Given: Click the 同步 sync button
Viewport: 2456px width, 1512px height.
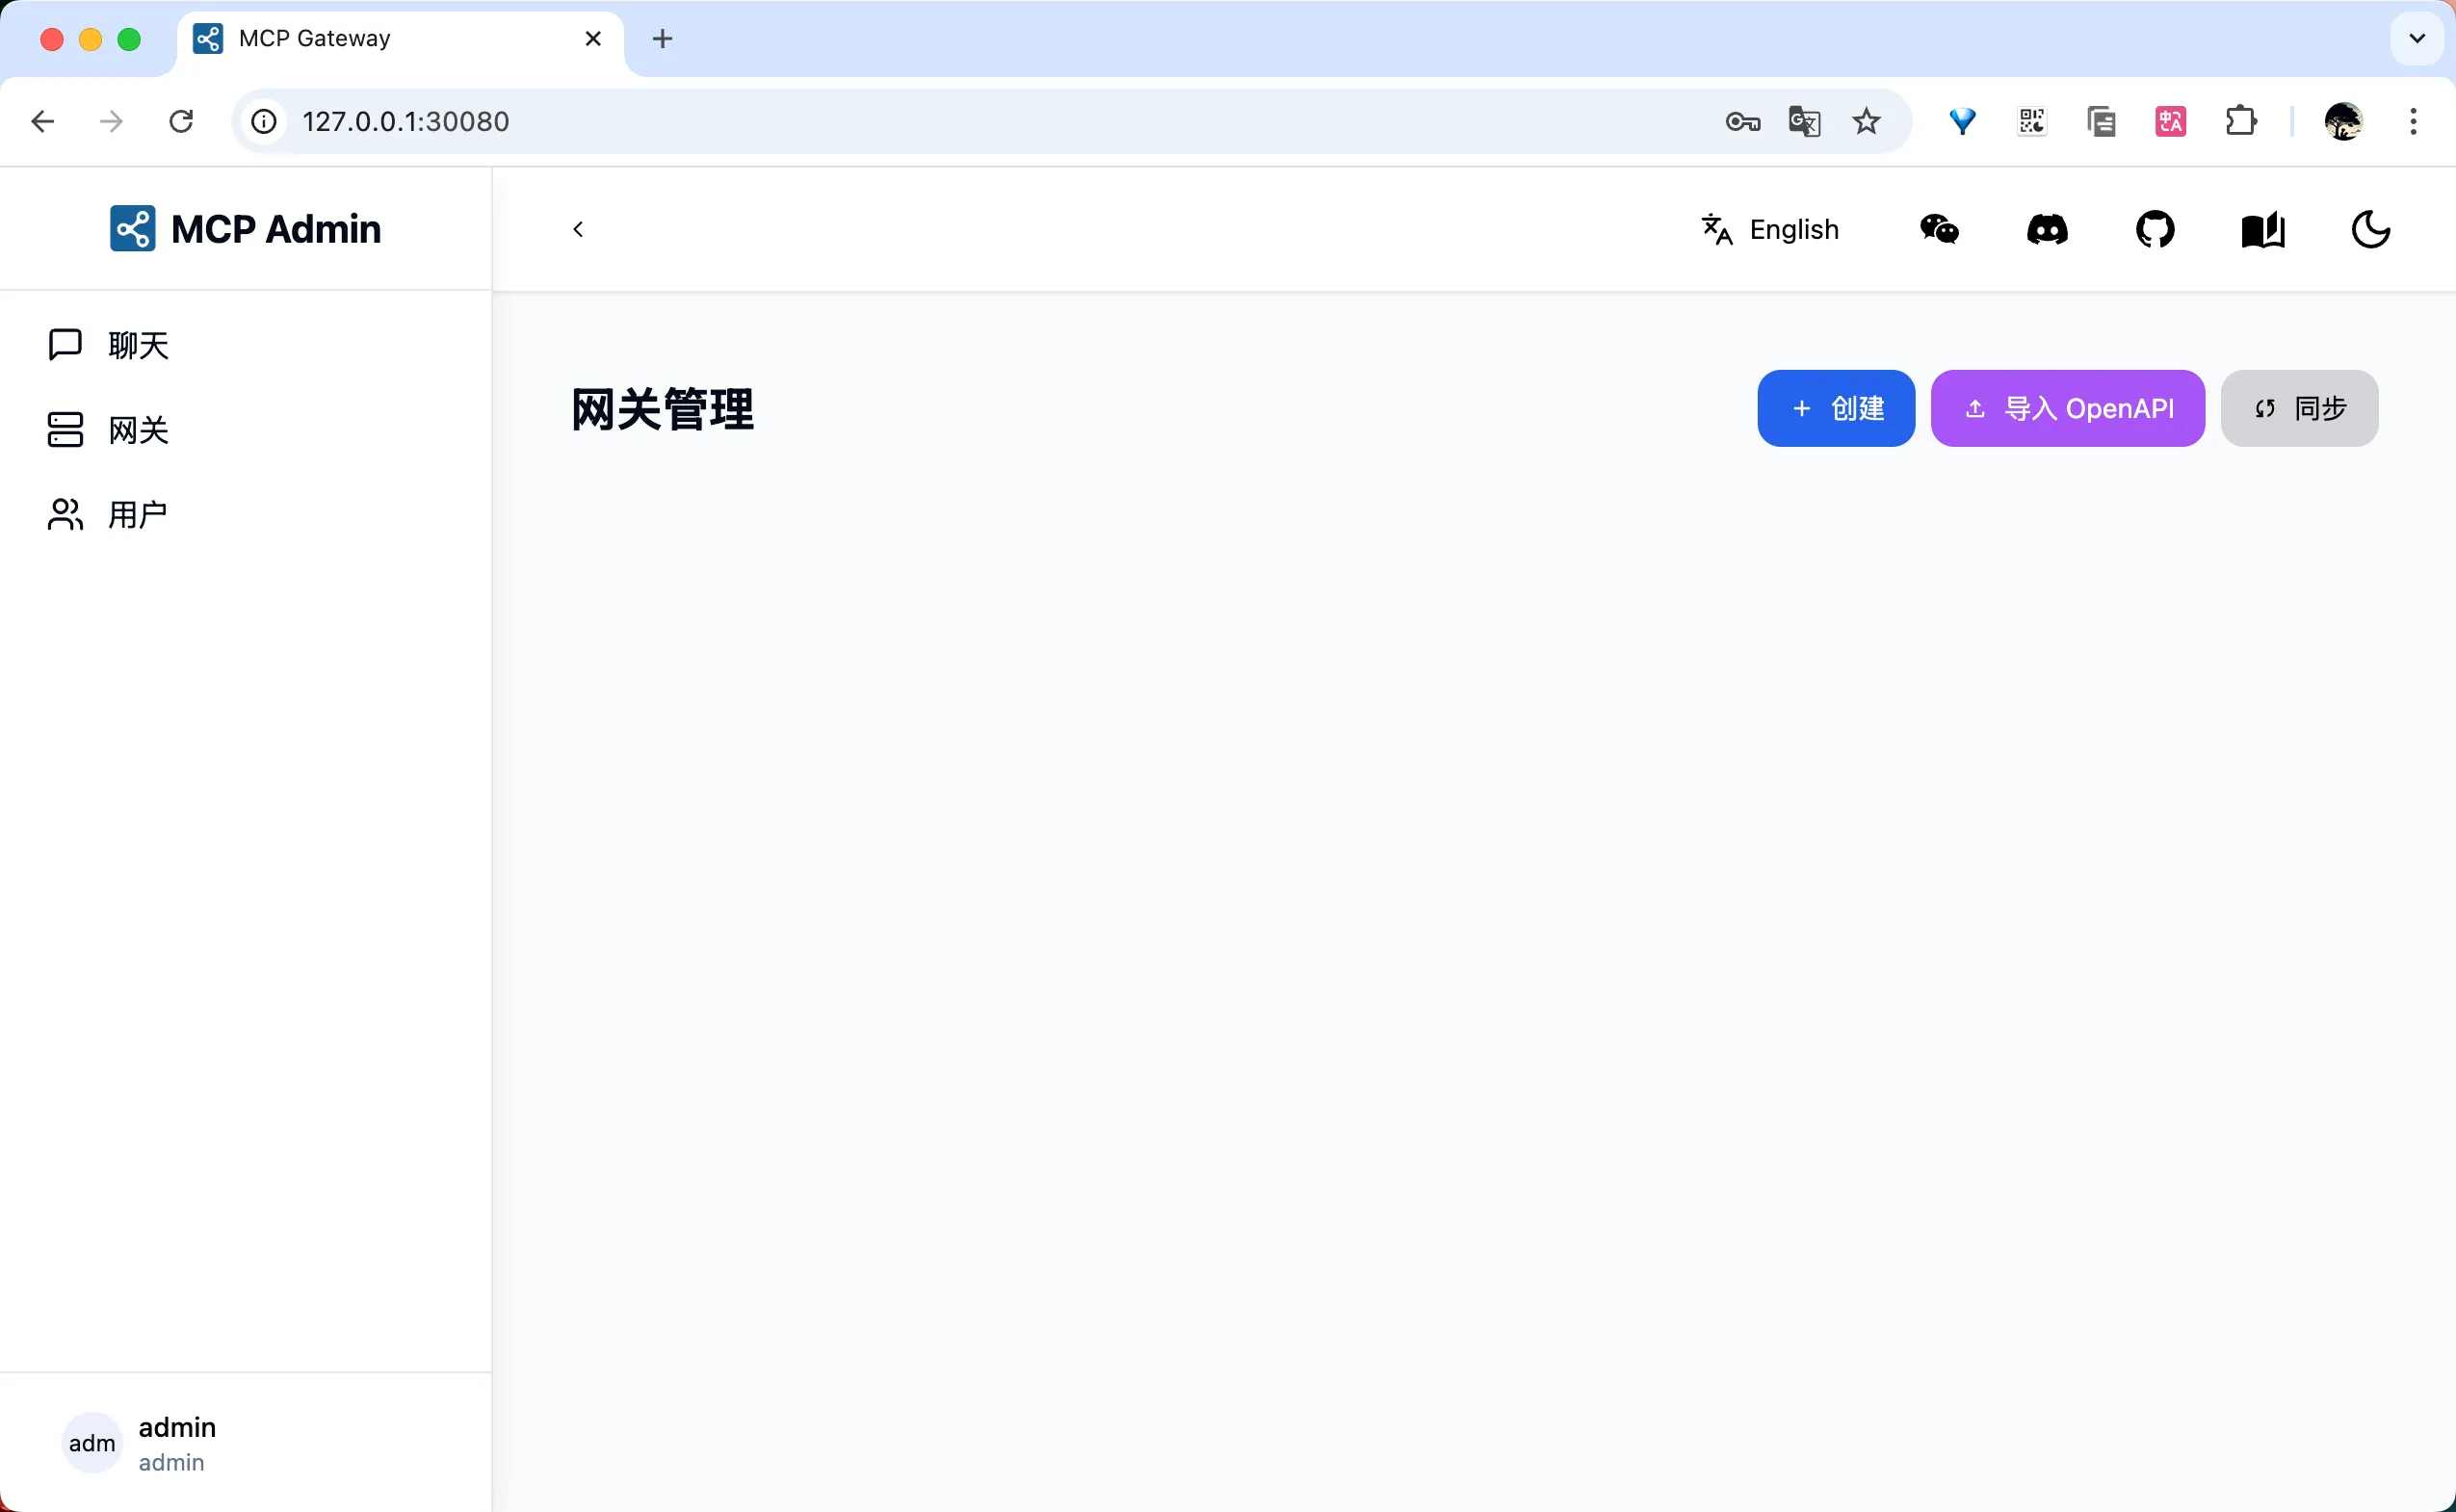Looking at the screenshot, I should [x=2299, y=408].
